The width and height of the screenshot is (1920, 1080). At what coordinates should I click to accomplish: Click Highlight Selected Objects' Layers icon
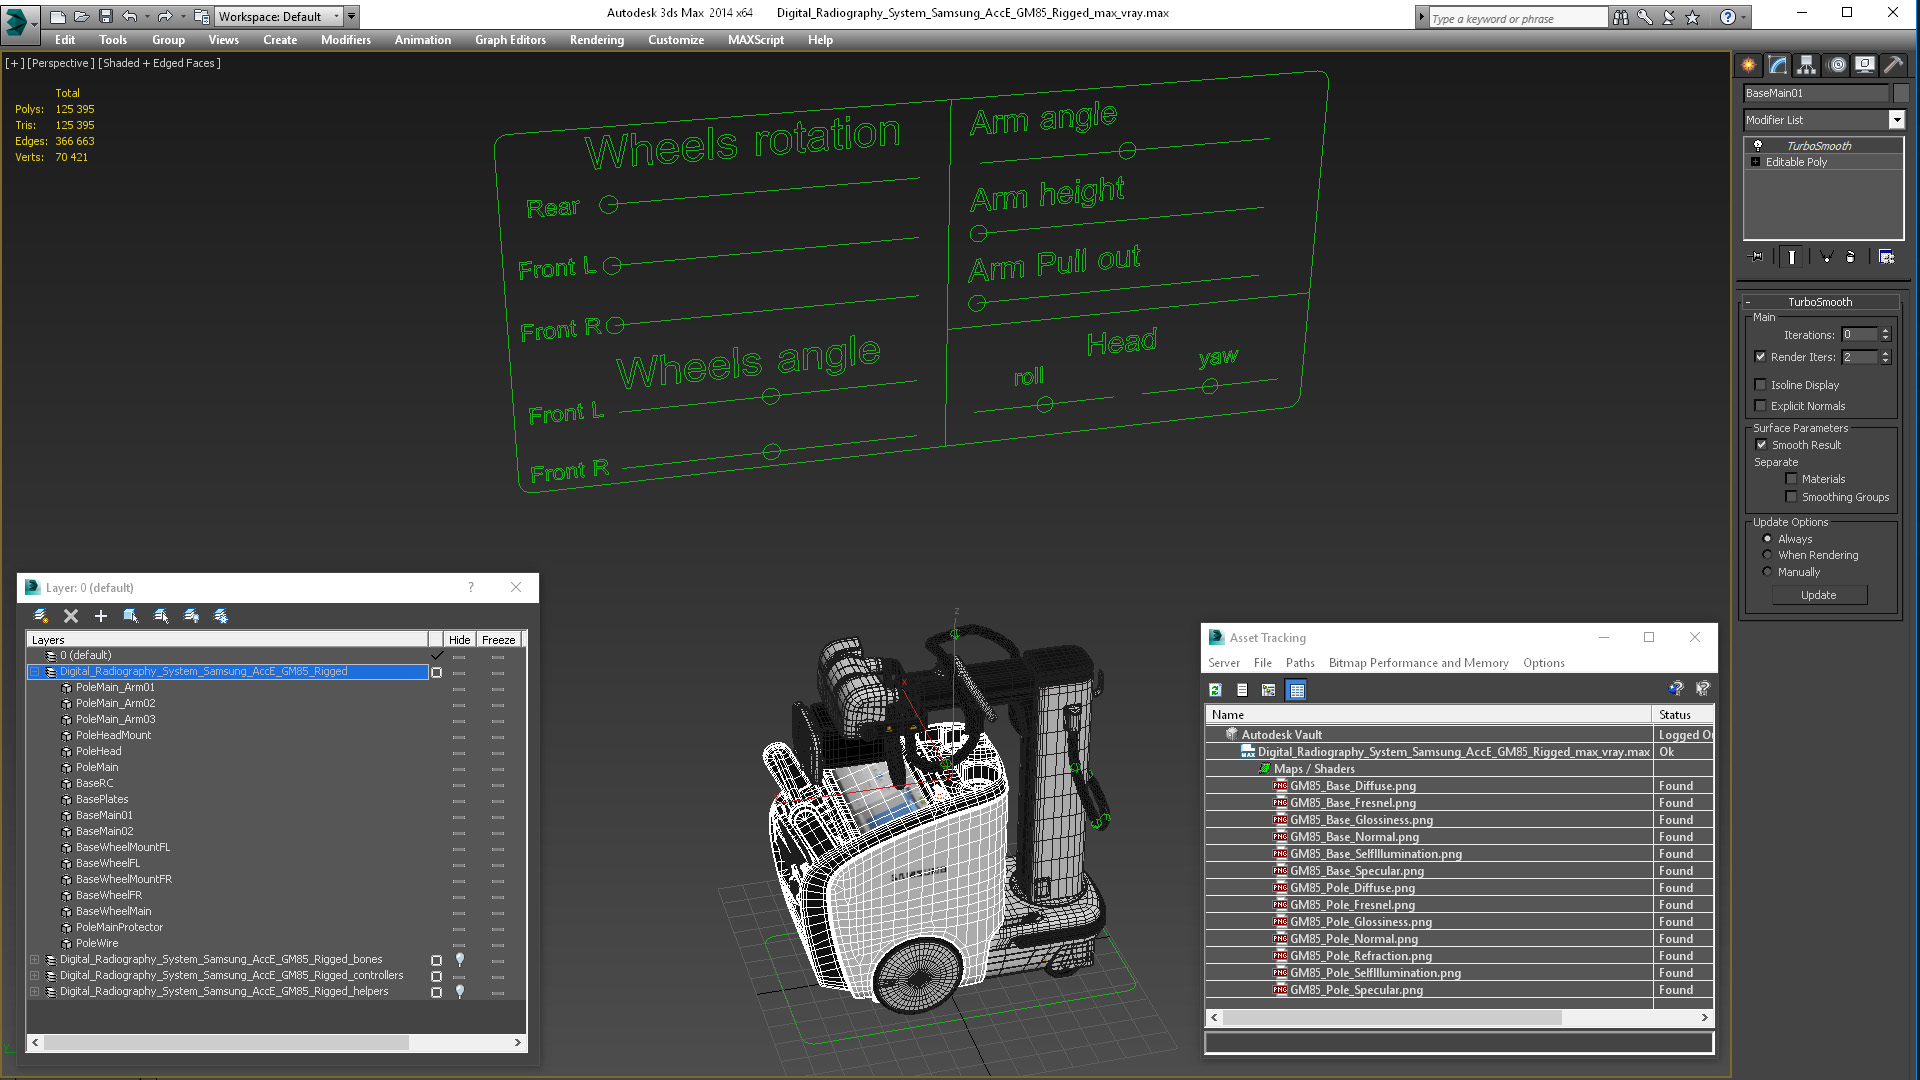pyautogui.click(x=161, y=616)
